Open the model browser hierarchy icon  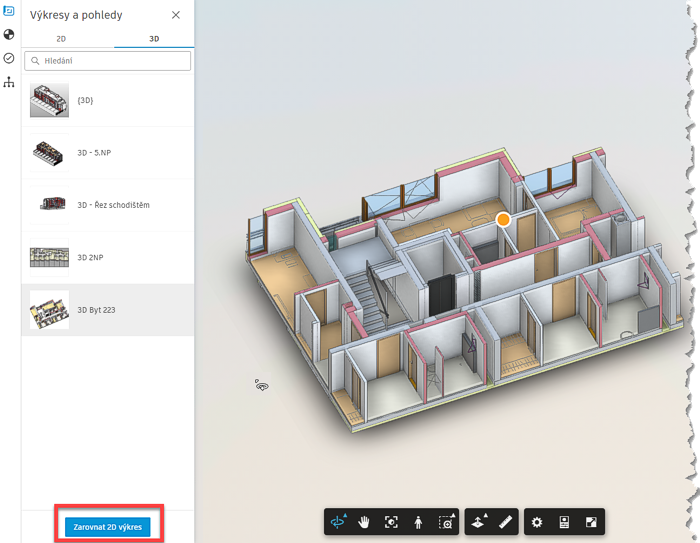tap(8, 82)
